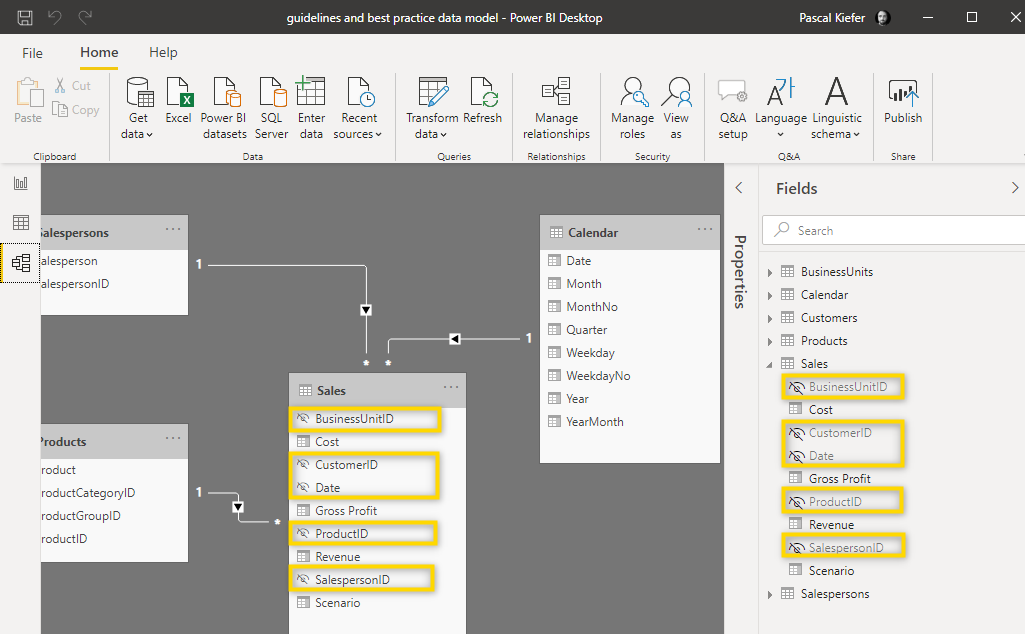Screen dimensions: 1025x634
Task: Open Power BI datasets
Action: (224, 108)
